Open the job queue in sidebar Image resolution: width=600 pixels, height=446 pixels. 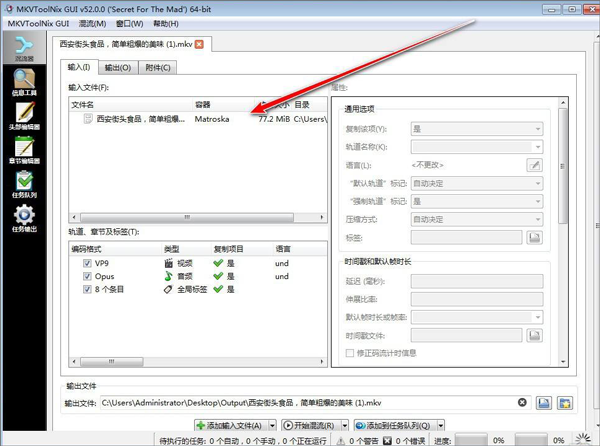pyautogui.click(x=24, y=184)
